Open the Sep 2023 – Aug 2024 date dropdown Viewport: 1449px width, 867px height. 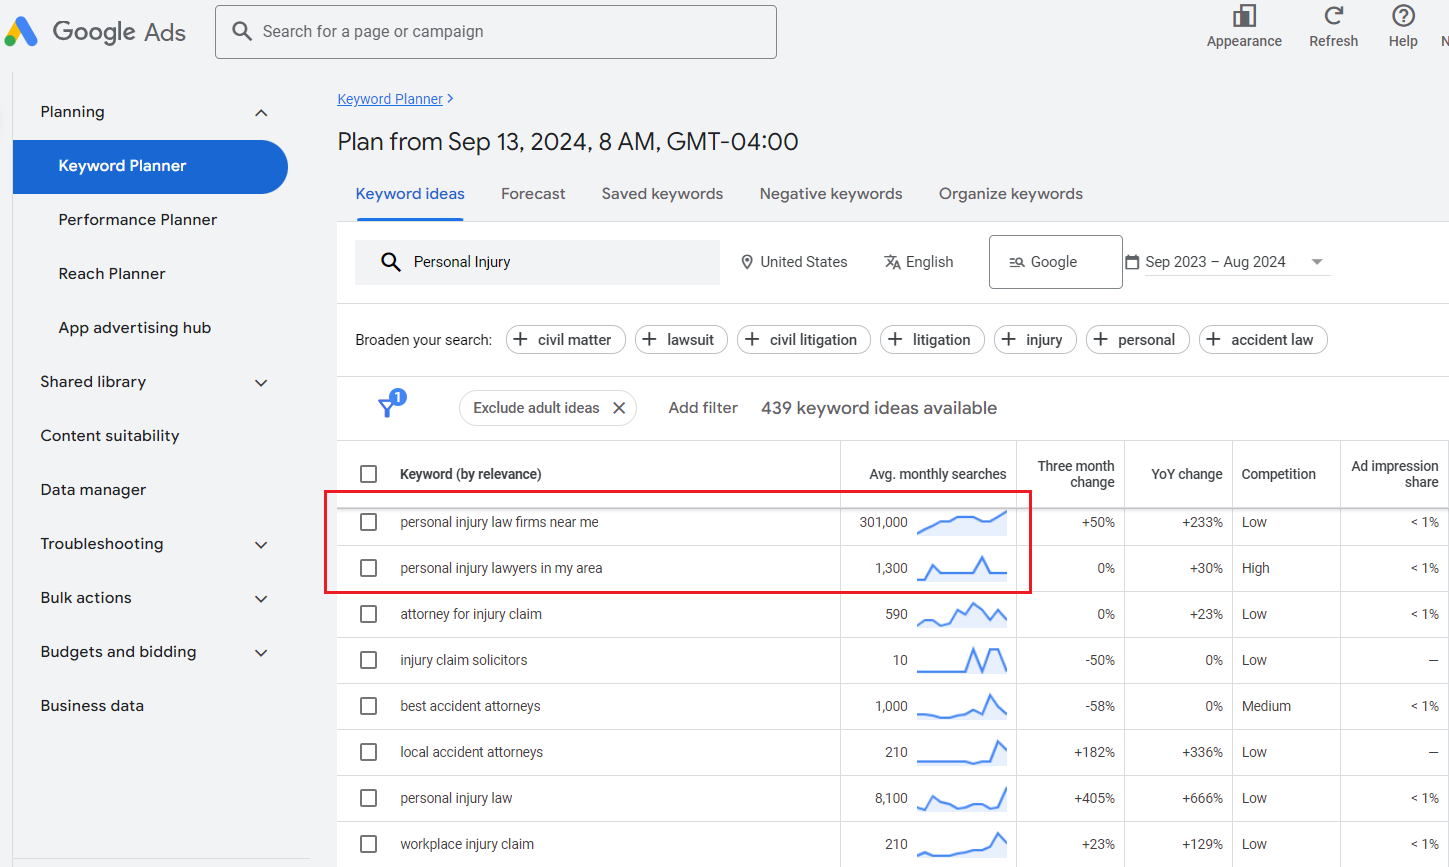pyautogui.click(x=1317, y=261)
